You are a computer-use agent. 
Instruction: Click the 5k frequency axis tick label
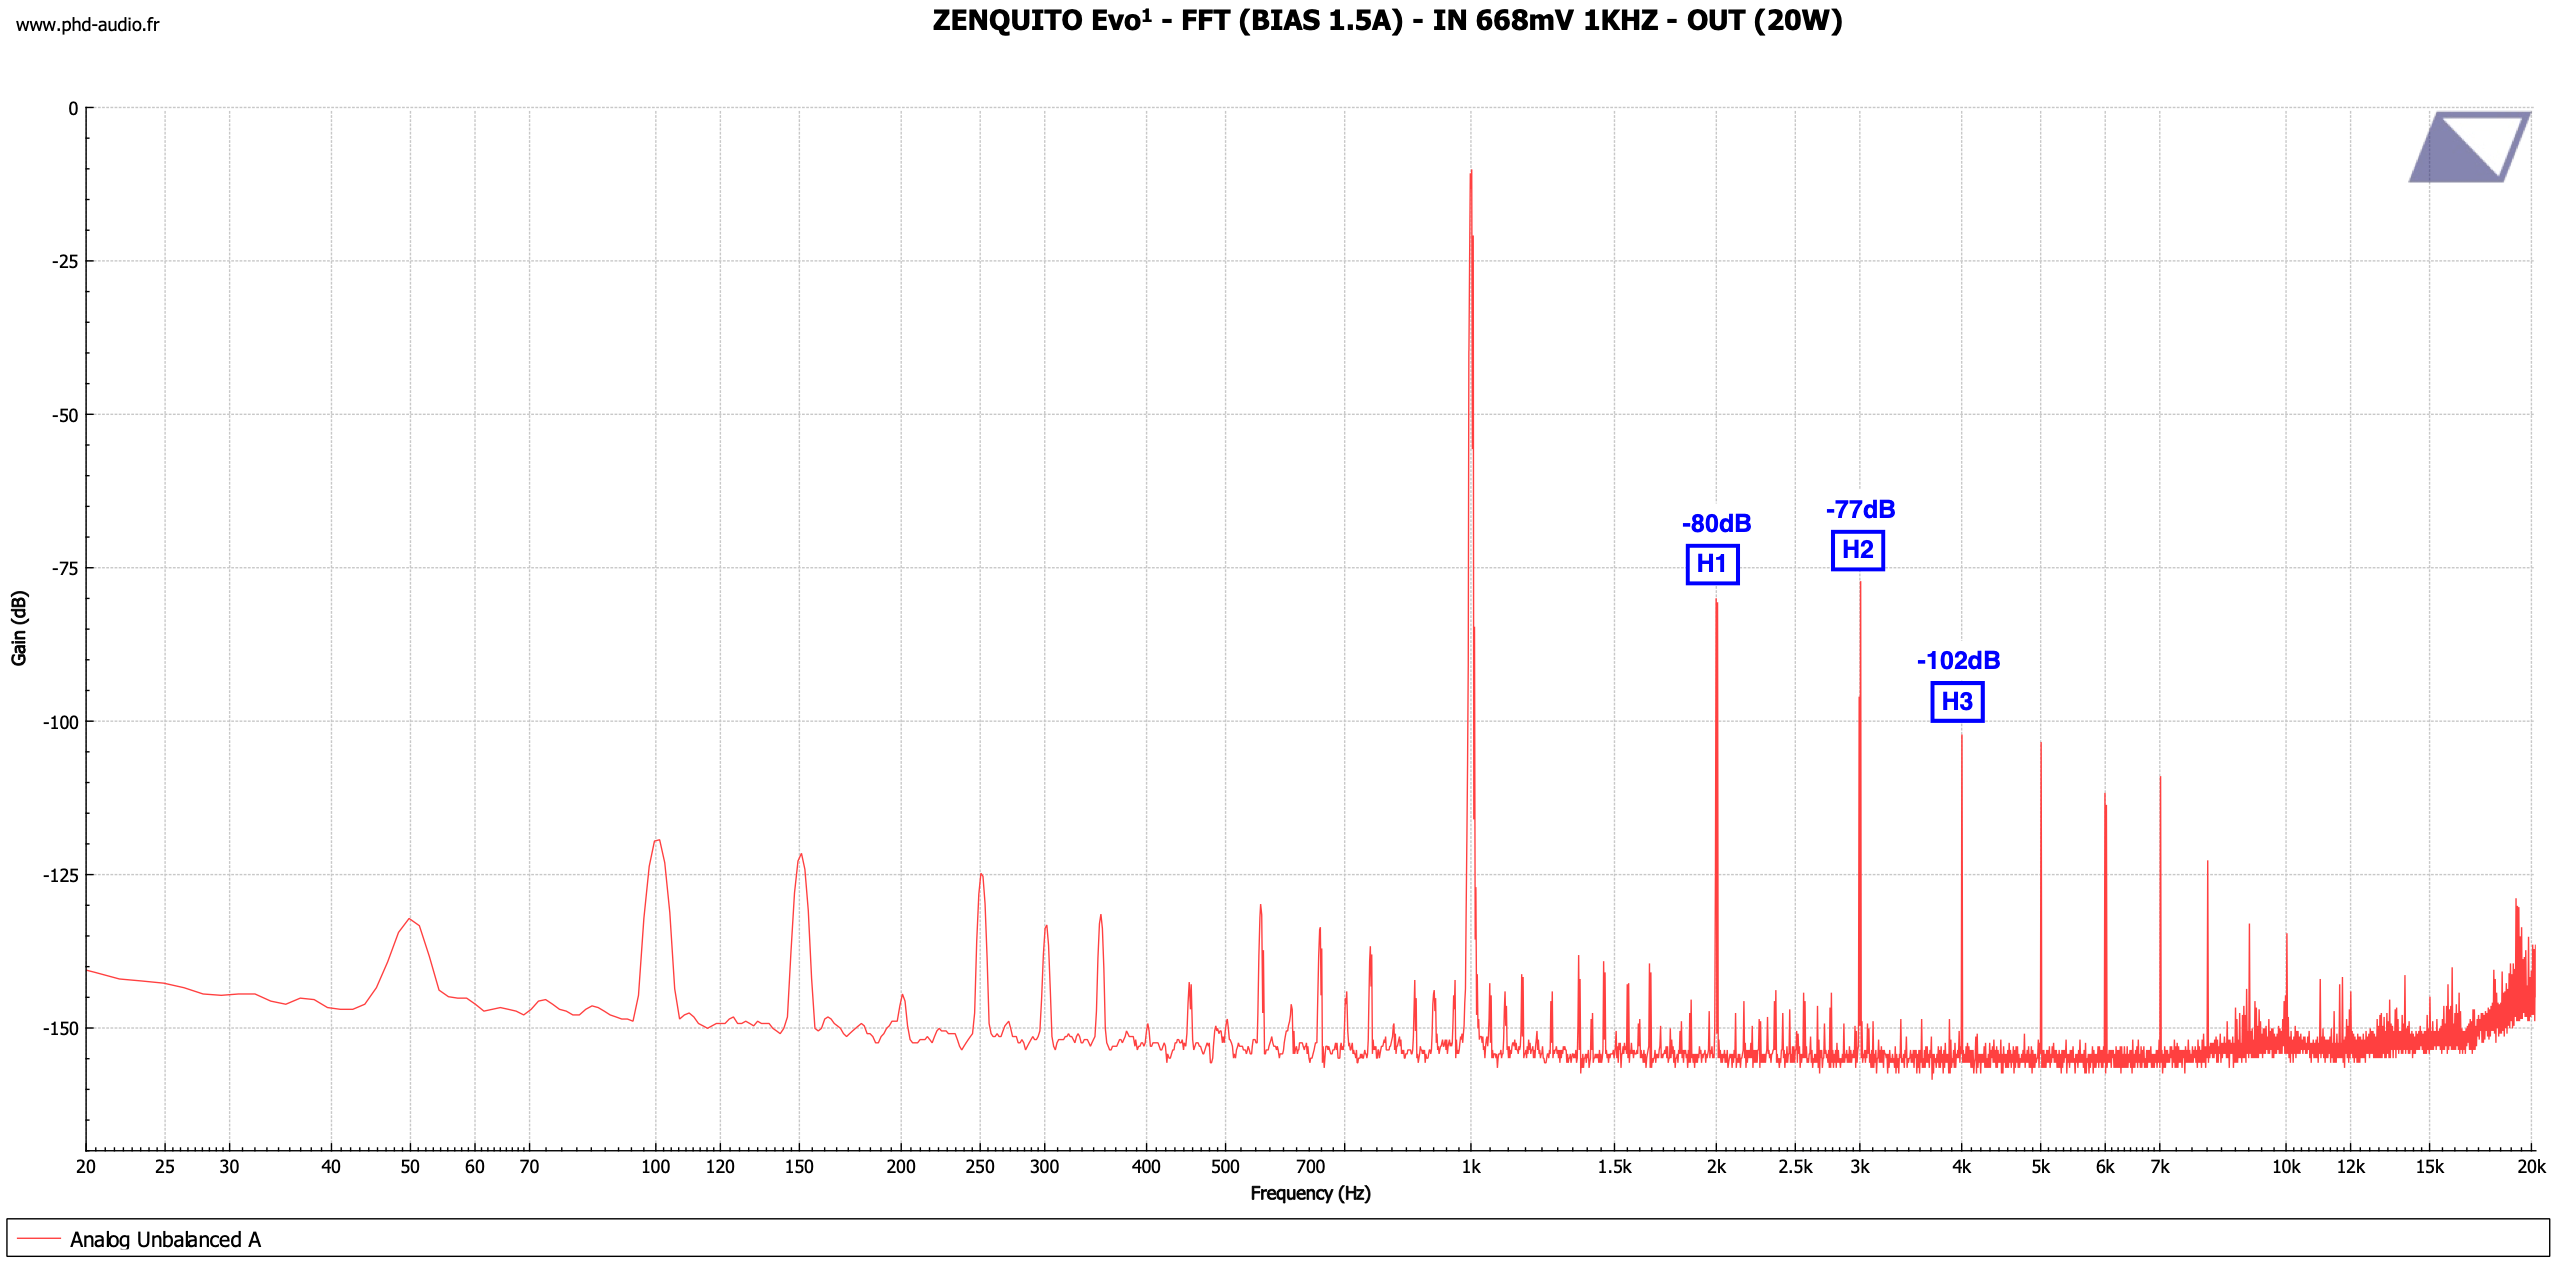pyautogui.click(x=2041, y=1167)
